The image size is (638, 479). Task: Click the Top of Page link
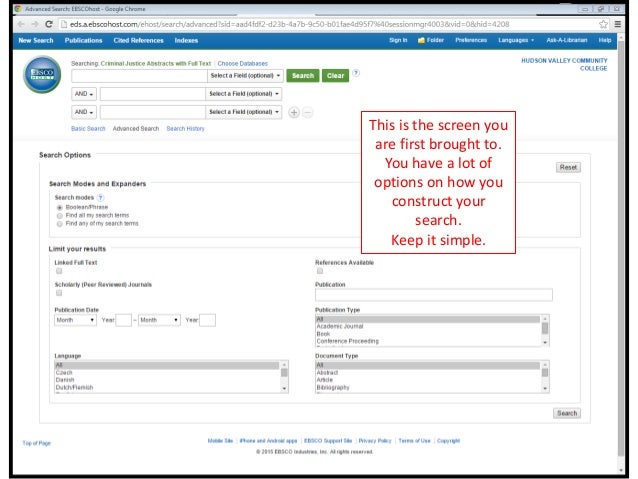coord(37,443)
